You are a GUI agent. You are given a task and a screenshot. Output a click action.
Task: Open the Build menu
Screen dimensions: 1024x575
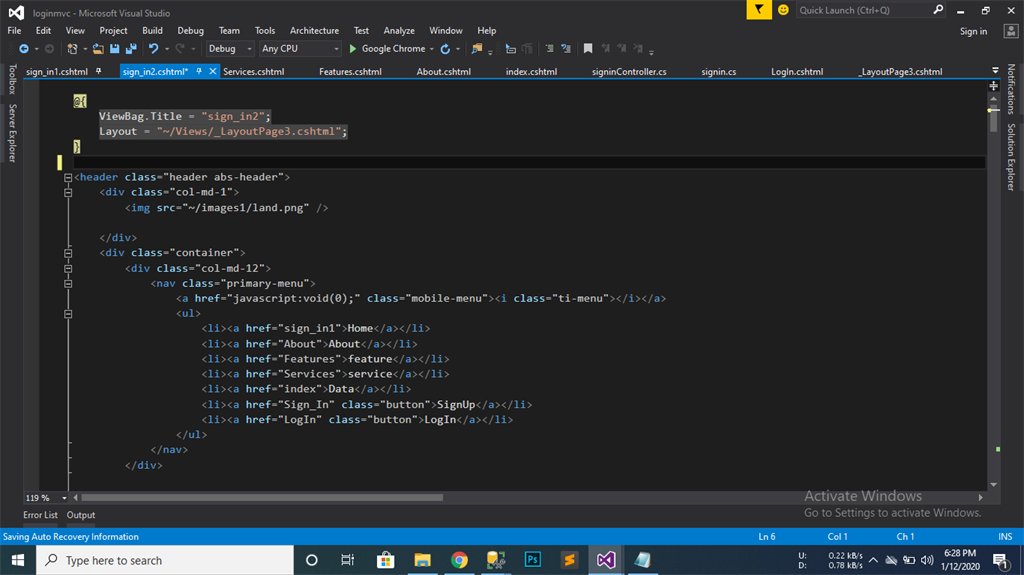[152, 31]
